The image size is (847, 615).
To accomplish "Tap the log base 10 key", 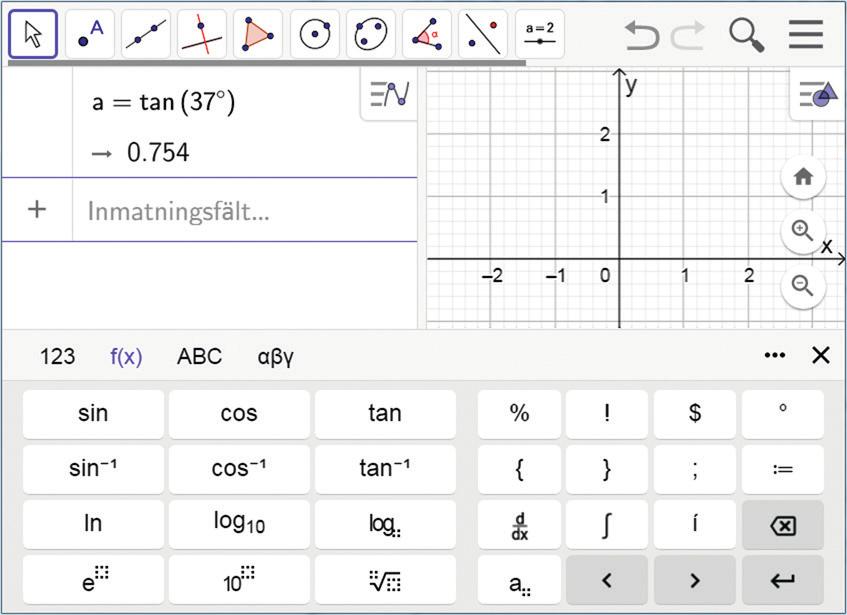I will [239, 524].
